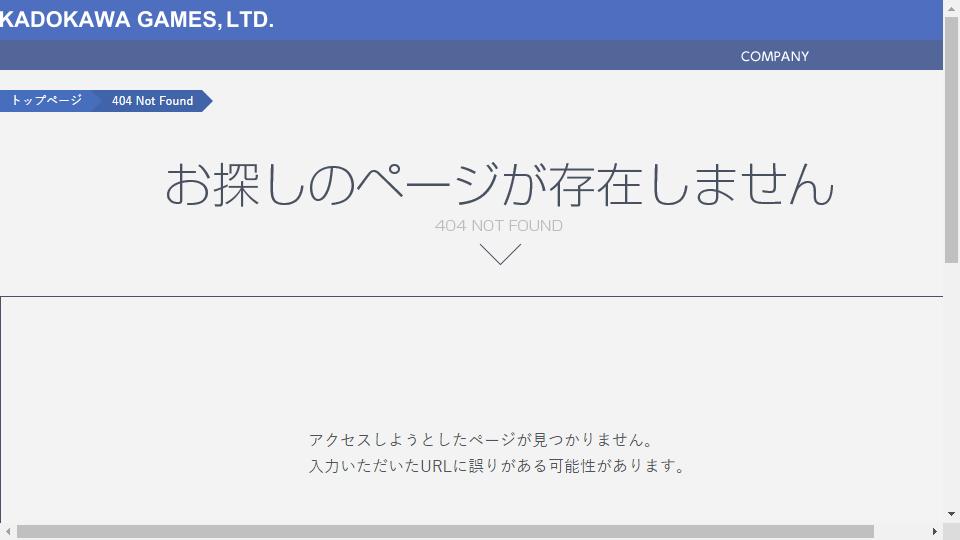
Task: Click the vertical scrollbar down arrow
Action: point(951,514)
